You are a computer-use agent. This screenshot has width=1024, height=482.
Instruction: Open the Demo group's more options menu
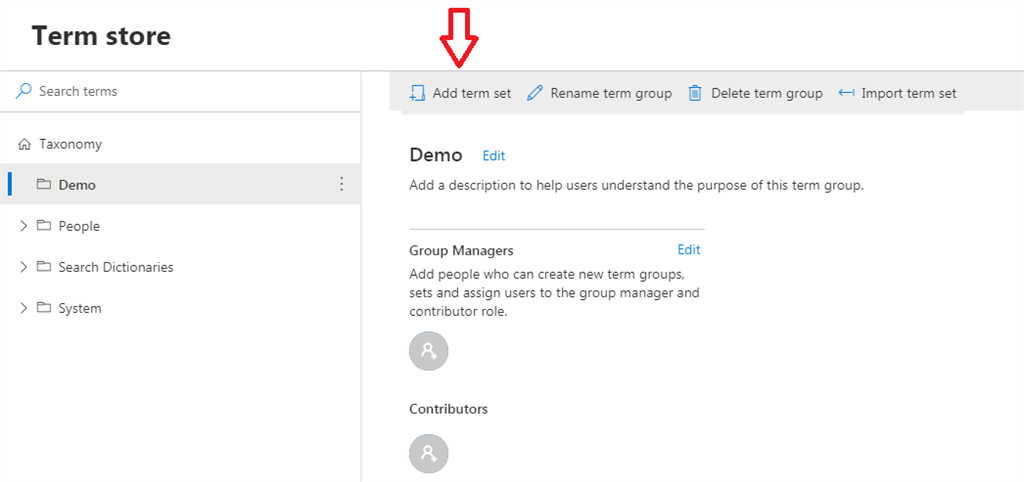[341, 185]
